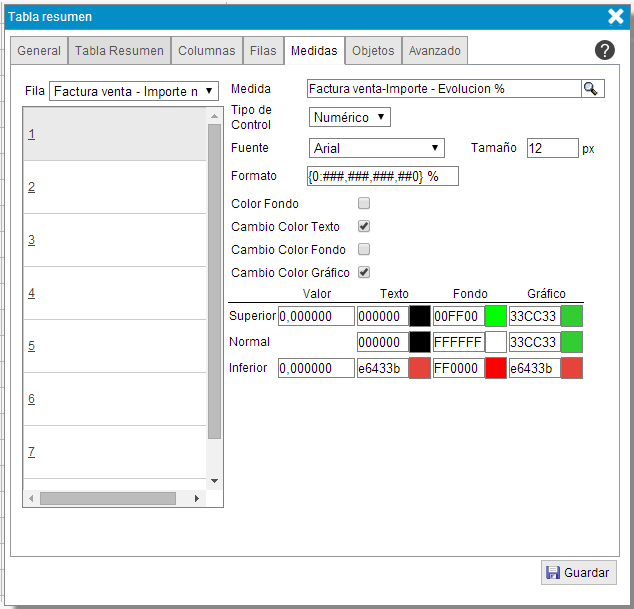Uncheck Cambio Color Gráfico checkbox
This screenshot has width=634, height=609.
(364, 273)
